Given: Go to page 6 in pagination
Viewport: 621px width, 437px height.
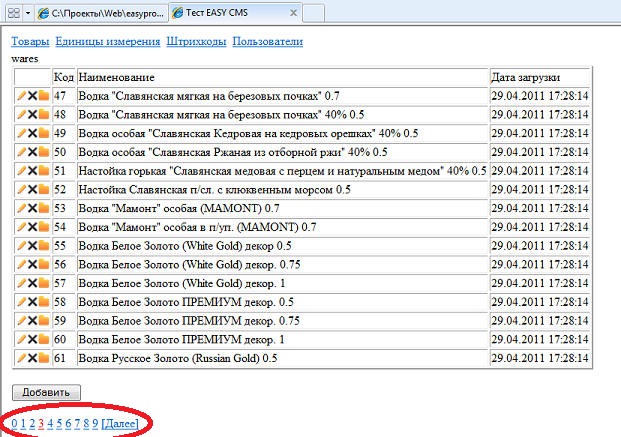Looking at the screenshot, I should click(68, 424).
